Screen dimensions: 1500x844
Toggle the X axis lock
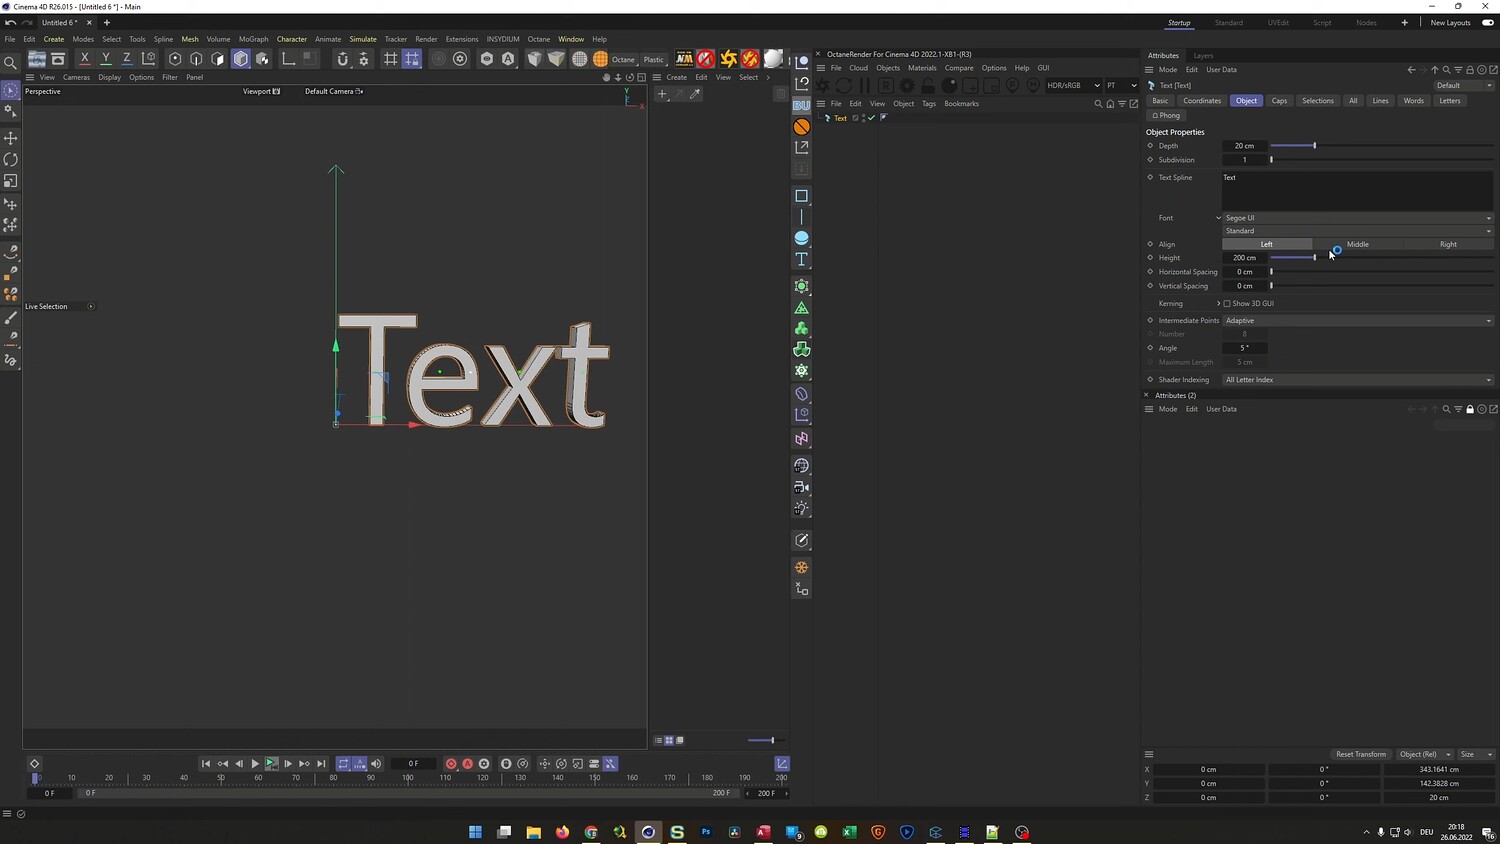pyautogui.click(x=84, y=59)
